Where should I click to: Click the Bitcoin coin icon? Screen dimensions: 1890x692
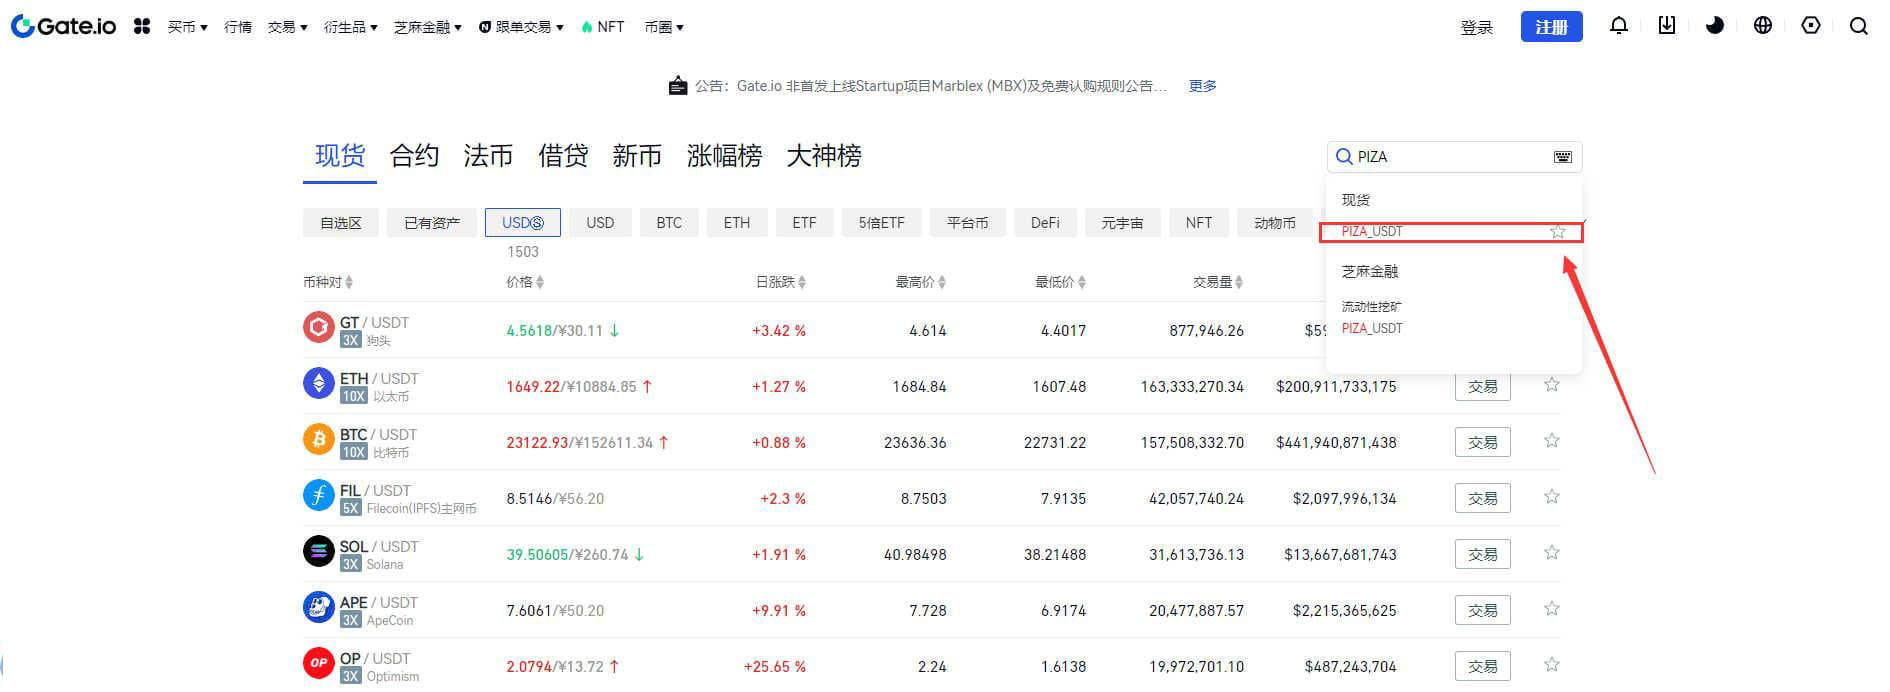pos(318,439)
